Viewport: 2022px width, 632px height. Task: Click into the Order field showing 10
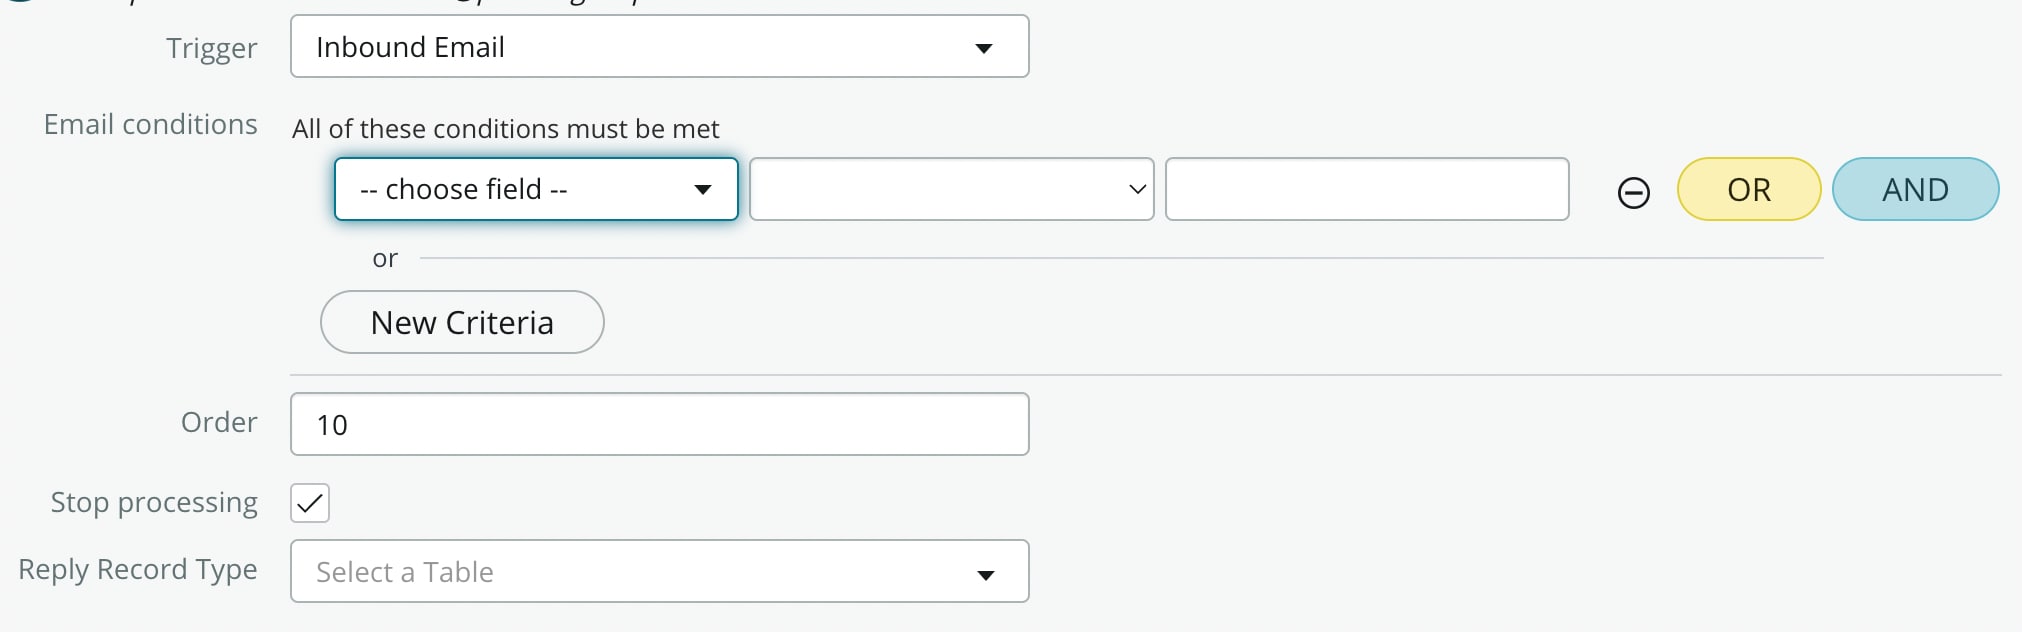point(660,424)
